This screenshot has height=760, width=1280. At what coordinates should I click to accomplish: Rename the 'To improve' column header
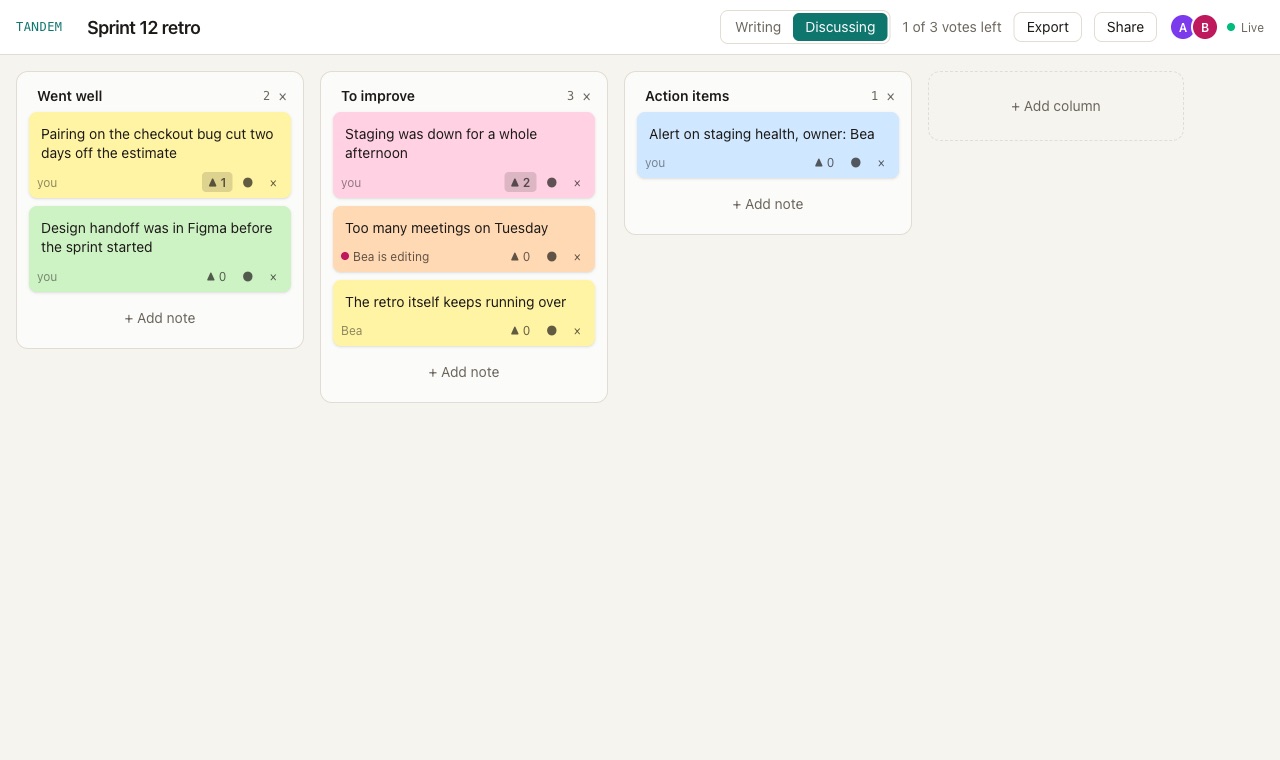coord(378,96)
